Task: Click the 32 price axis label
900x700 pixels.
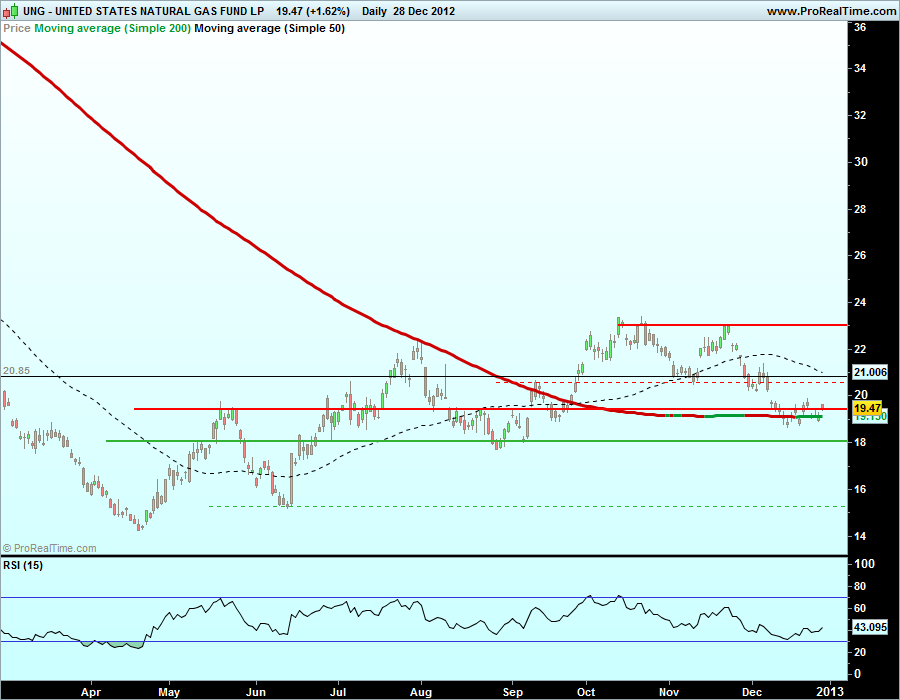Action: point(860,115)
